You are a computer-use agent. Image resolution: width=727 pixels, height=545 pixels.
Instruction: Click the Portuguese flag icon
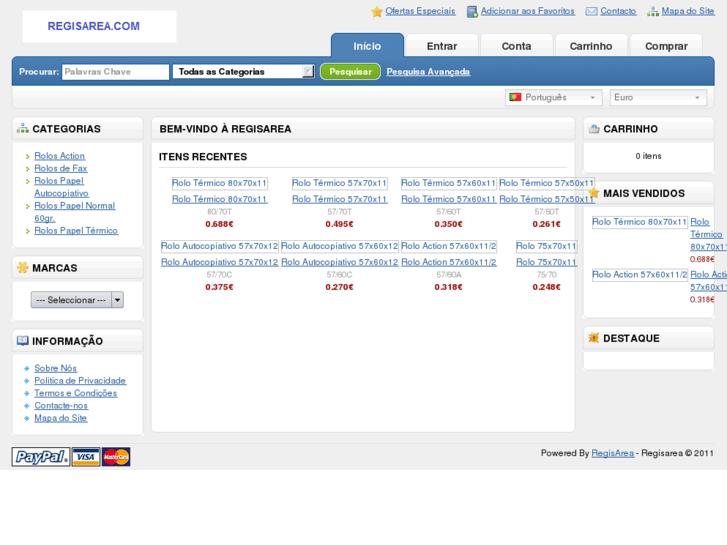[x=515, y=97]
